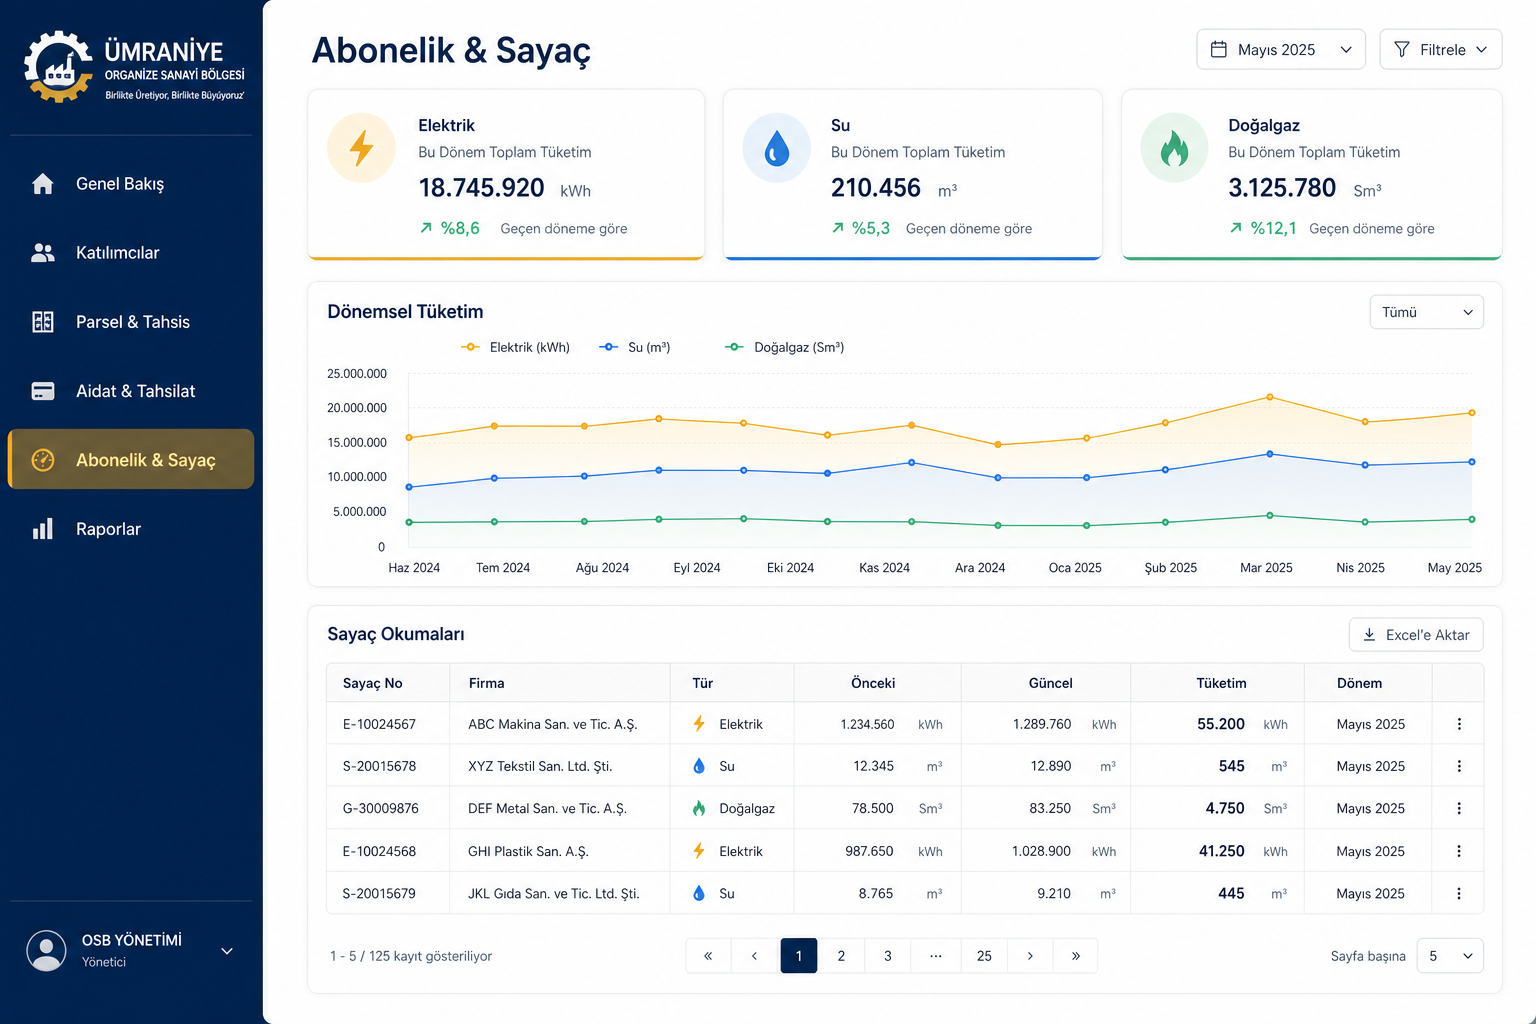Open row menu for E-10024567

pos(1459,724)
